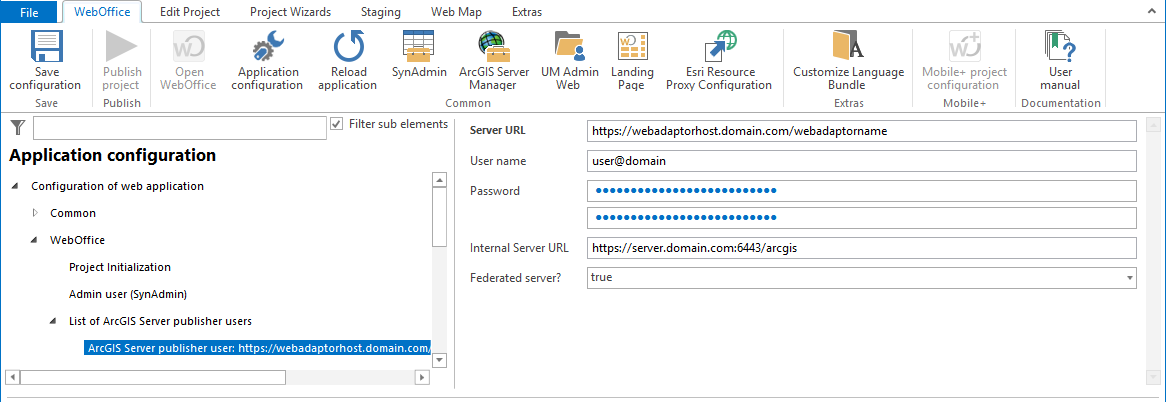The image size is (1166, 402).
Task: Open the Extras ribbon tab
Action: pos(526,12)
